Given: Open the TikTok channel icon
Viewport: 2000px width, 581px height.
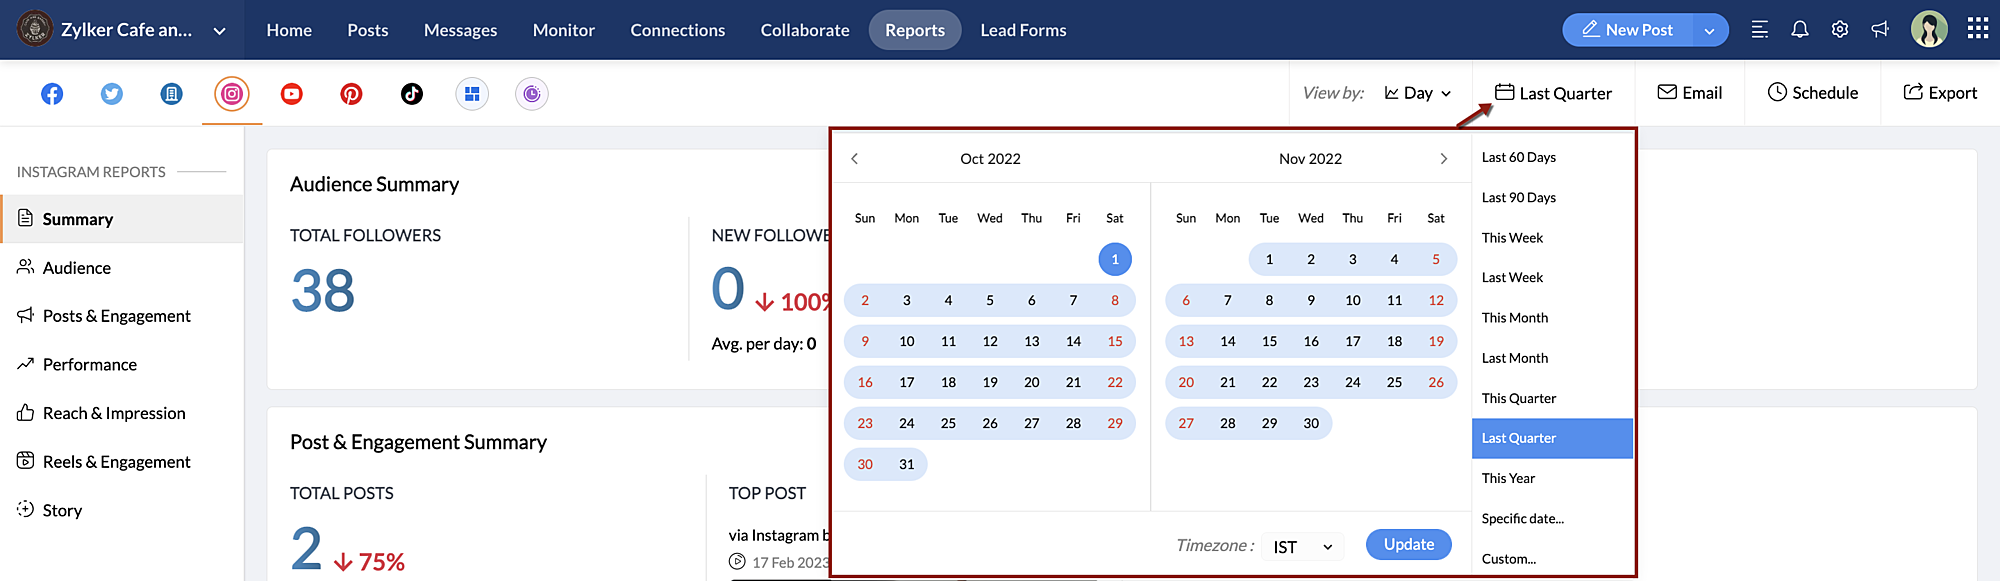Looking at the screenshot, I should coord(412,94).
